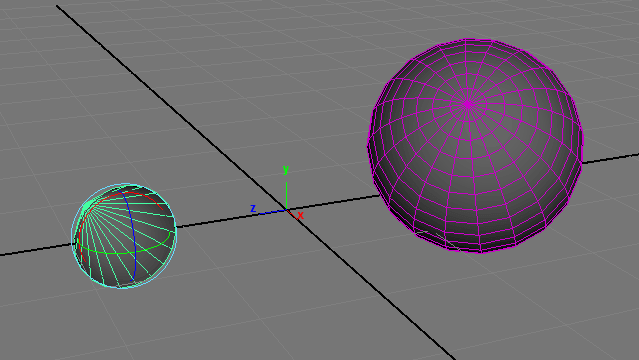Click gray lines at bottom edge of magenta sphere
The image size is (639, 360).
[436, 239]
